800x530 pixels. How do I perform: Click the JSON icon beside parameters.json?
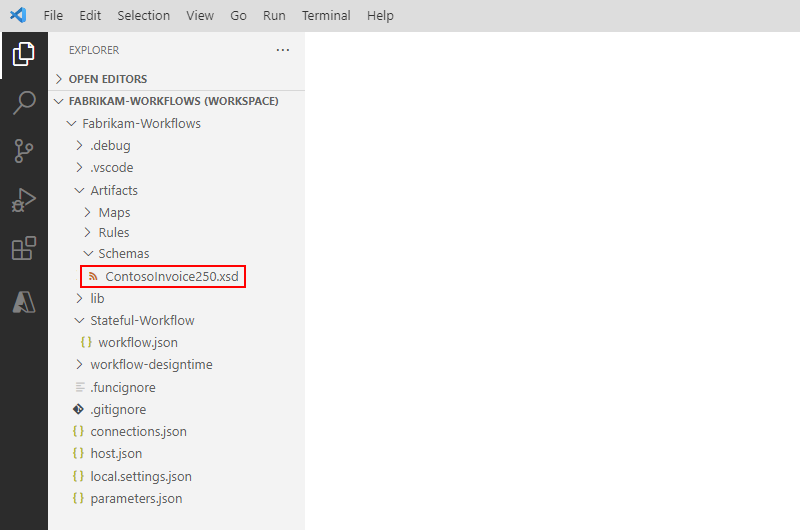point(78,498)
